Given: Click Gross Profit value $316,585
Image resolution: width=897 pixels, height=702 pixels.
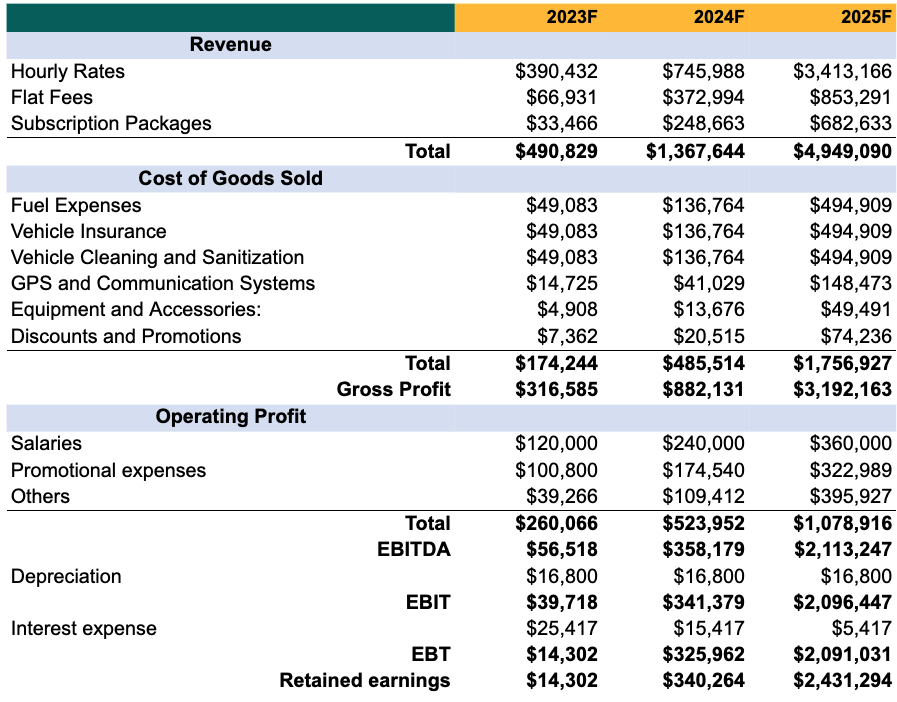Looking at the screenshot, I should coord(556,390).
